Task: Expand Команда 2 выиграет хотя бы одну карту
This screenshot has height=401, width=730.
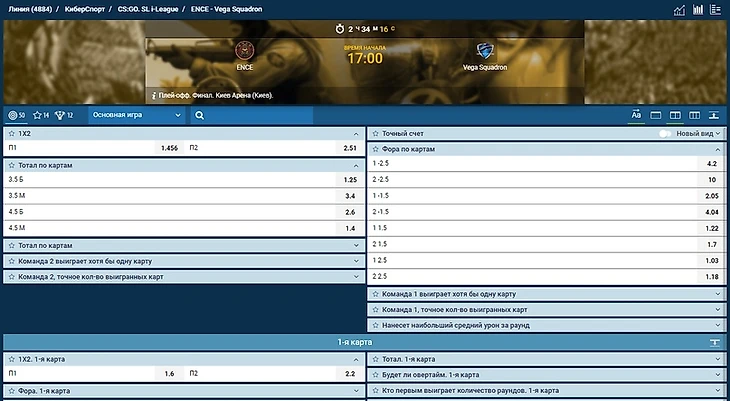Action: 182,261
